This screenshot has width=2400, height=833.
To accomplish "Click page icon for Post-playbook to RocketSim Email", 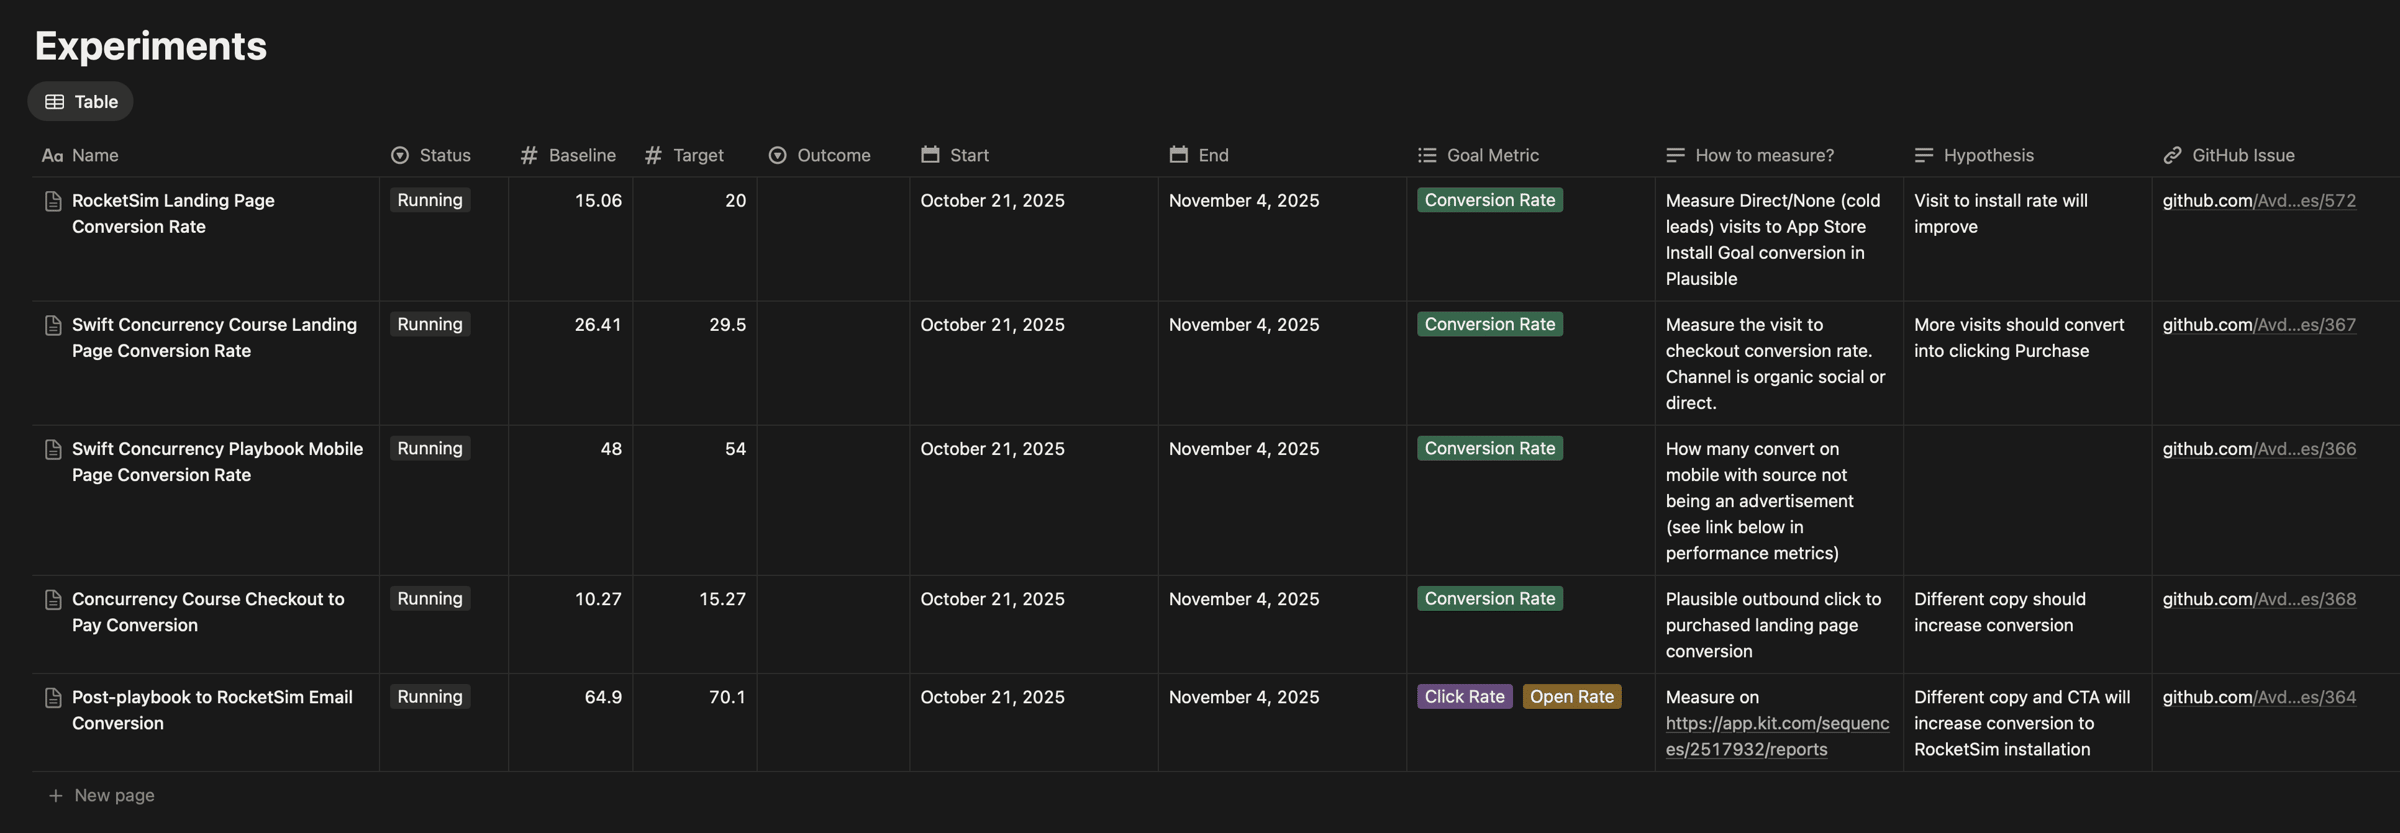I will [x=53, y=697].
